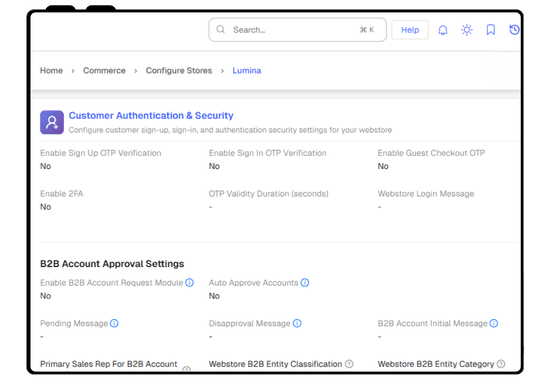Open Customer Authentication & Security heading
The height and width of the screenshot is (384, 540).
point(151,115)
